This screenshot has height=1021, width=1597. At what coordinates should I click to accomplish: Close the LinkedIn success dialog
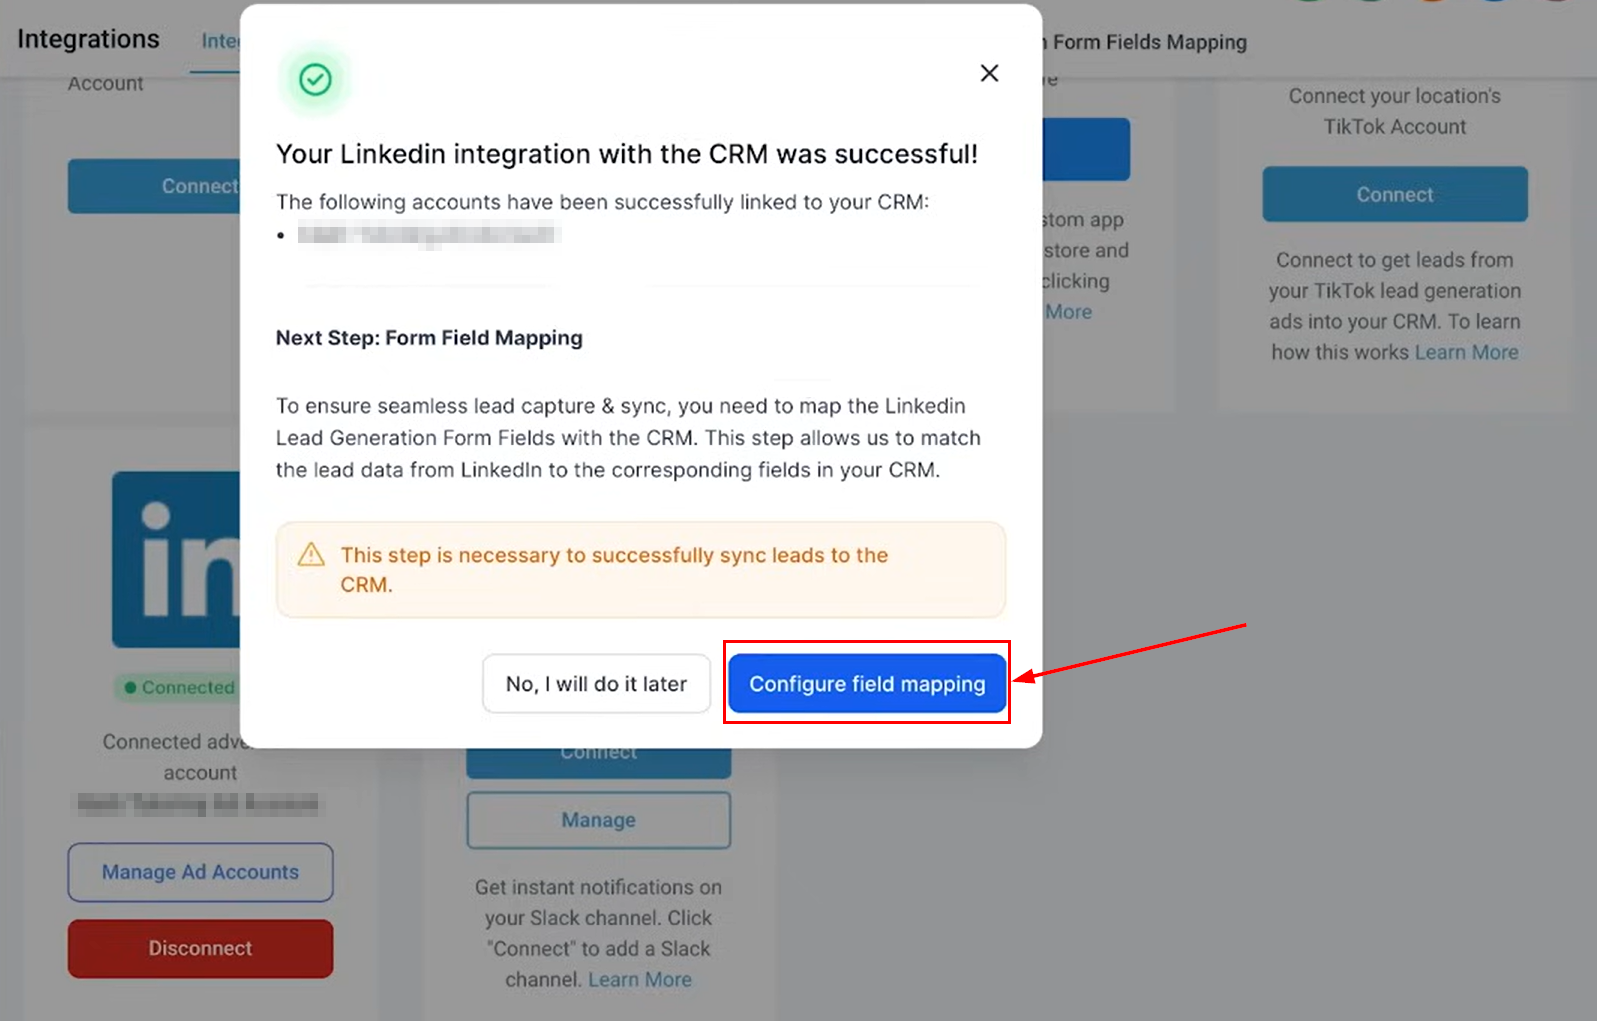[989, 73]
